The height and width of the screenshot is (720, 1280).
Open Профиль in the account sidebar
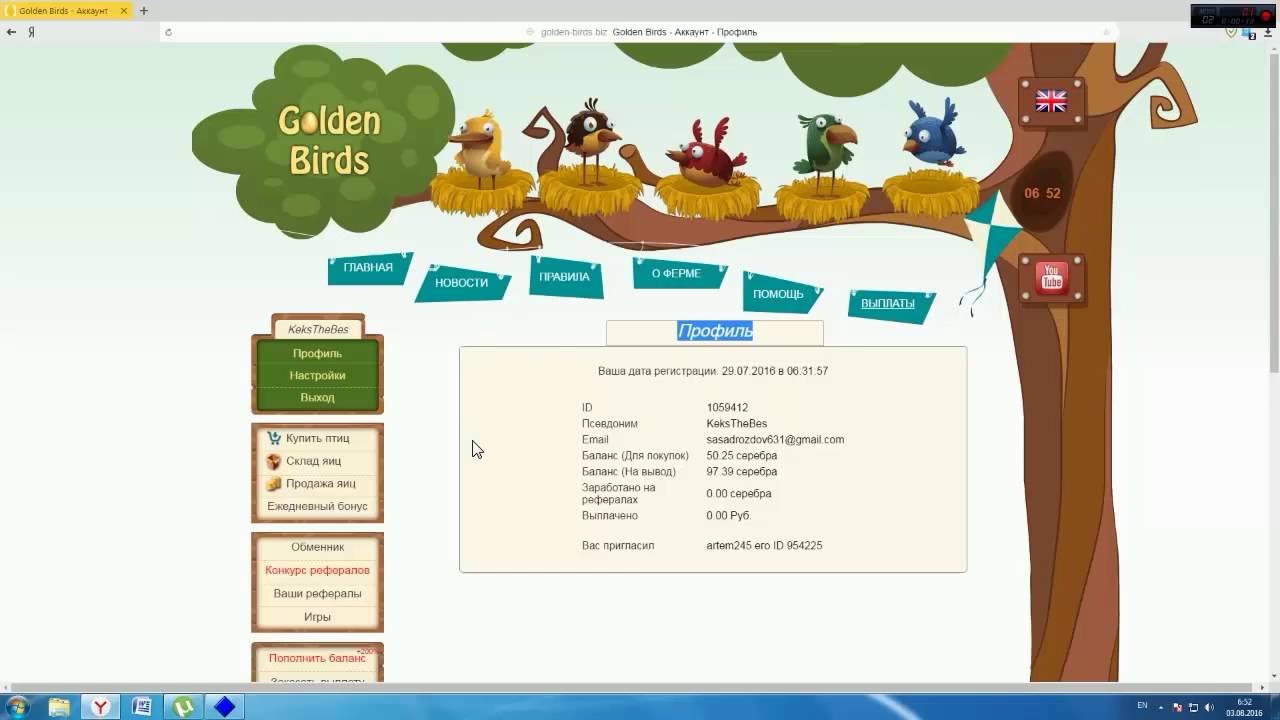(x=317, y=354)
